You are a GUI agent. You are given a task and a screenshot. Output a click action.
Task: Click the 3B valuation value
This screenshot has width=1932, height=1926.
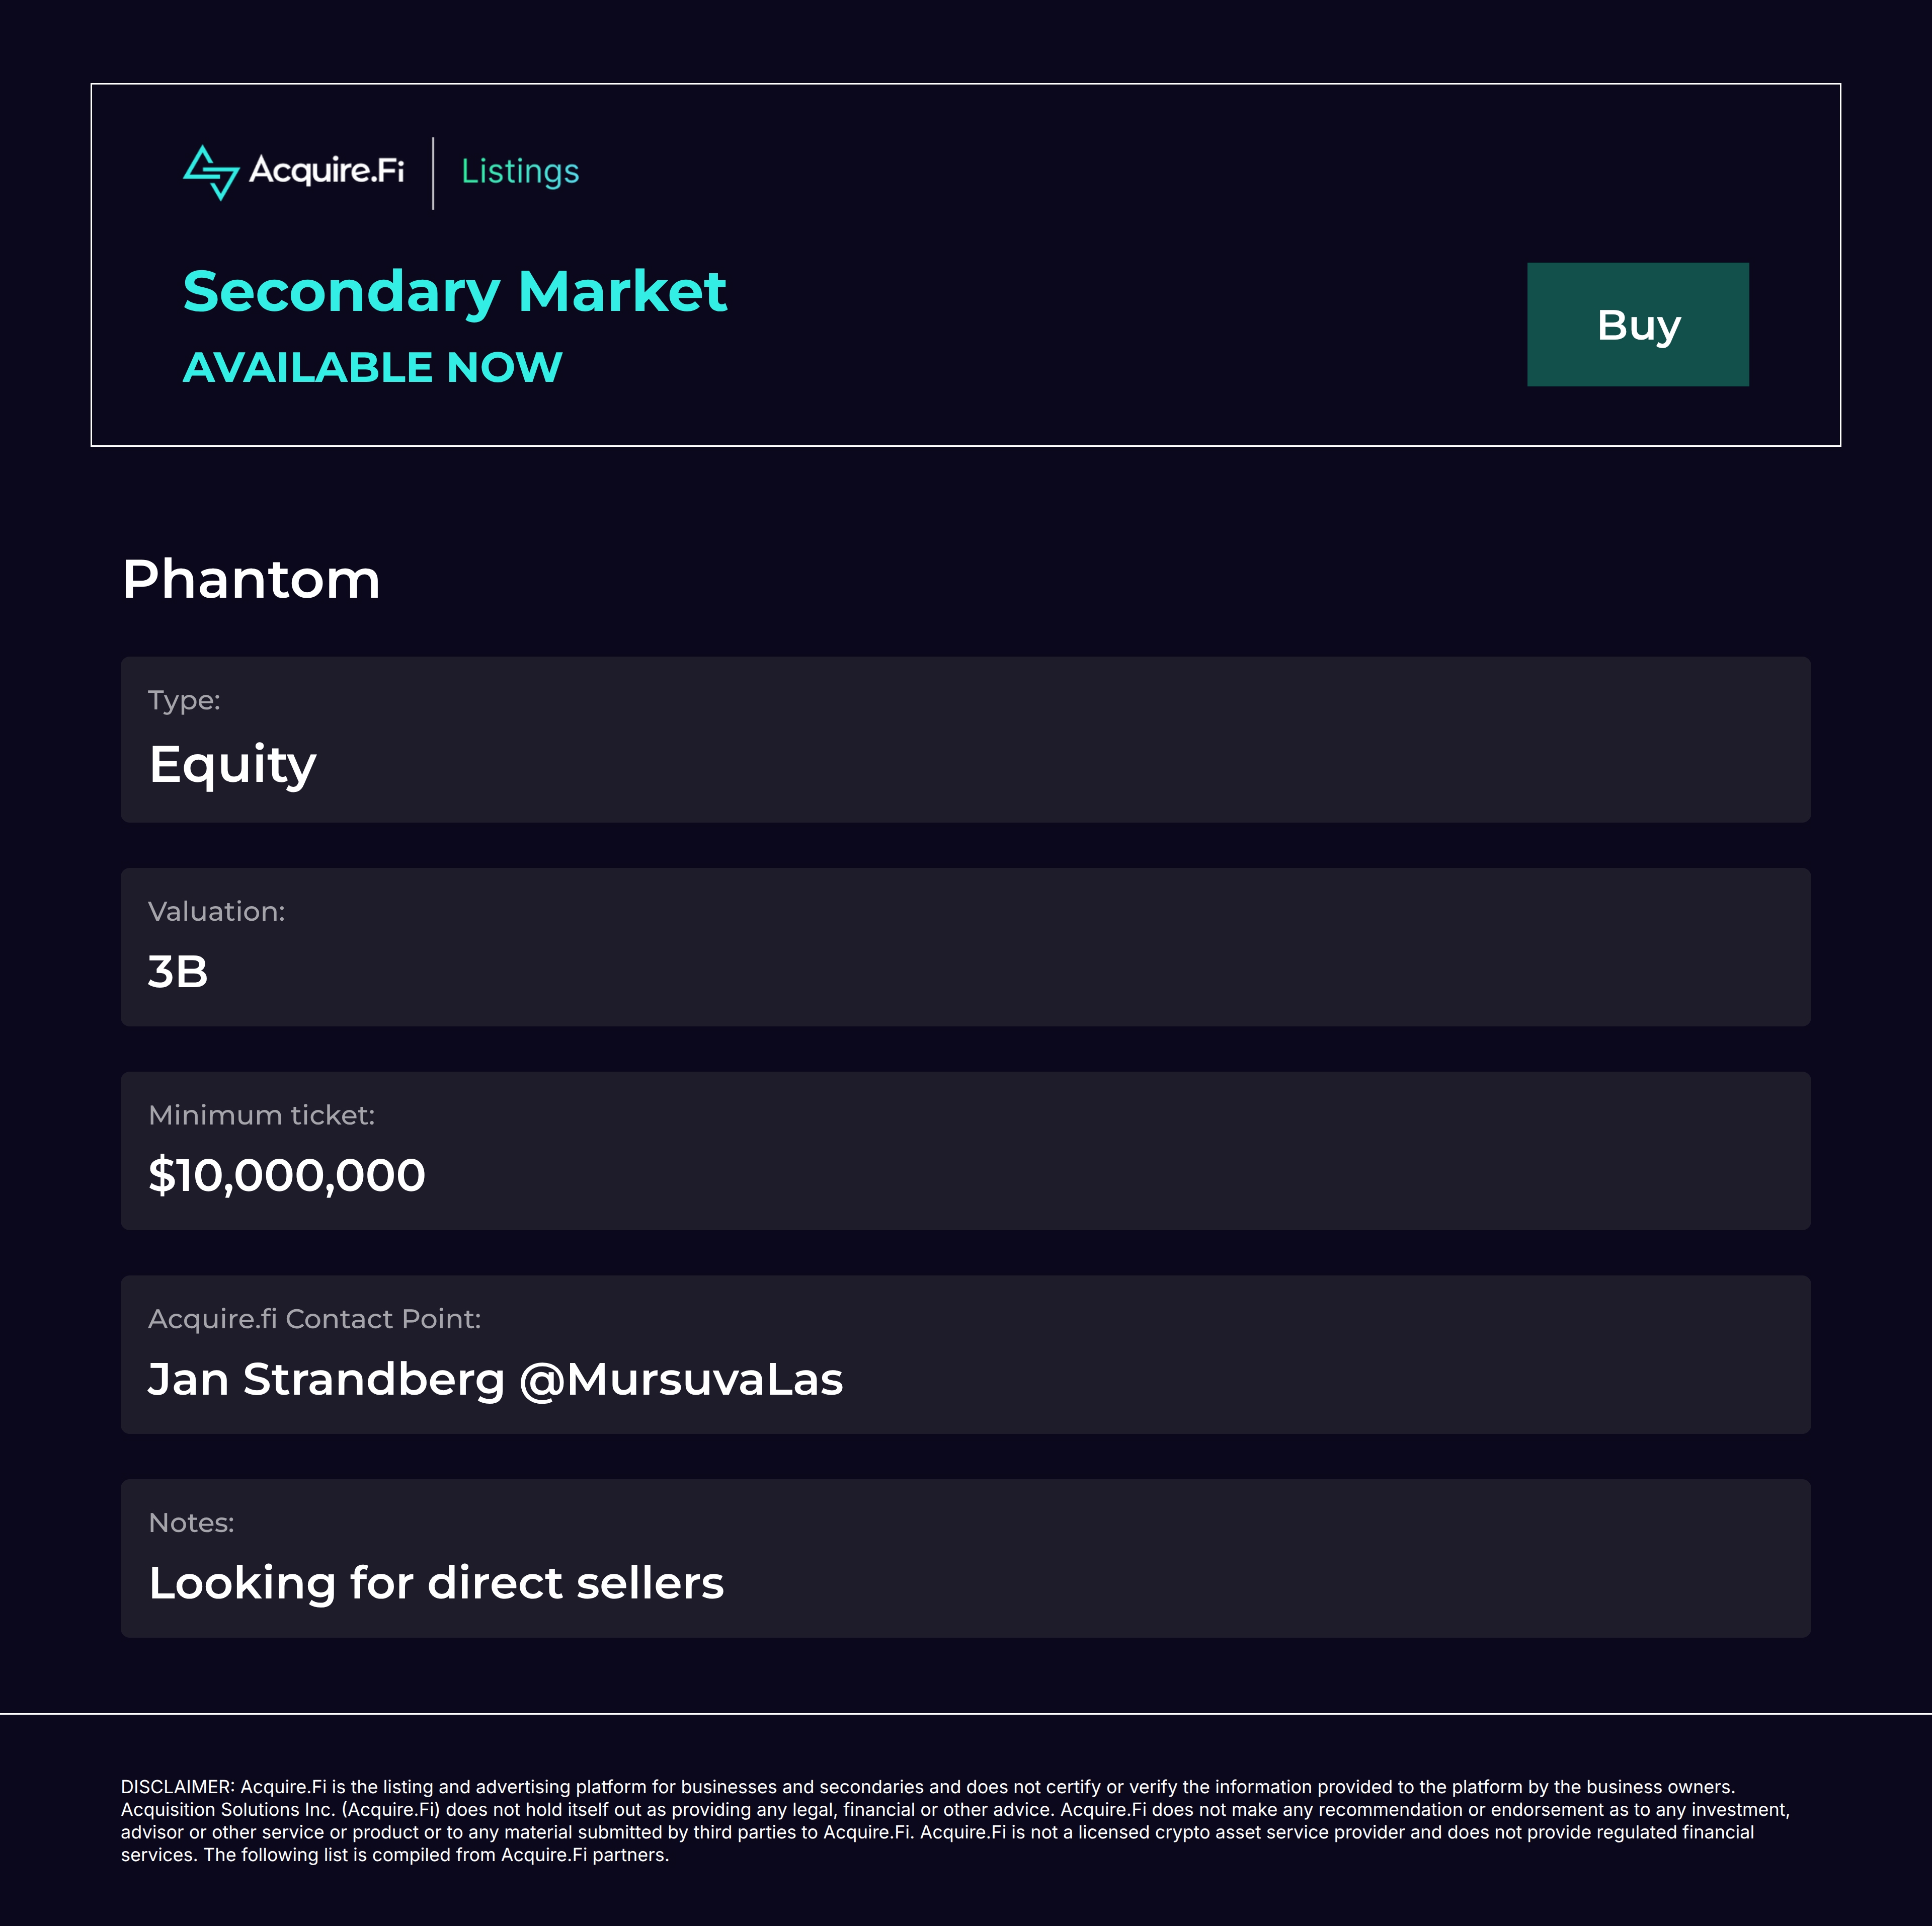tap(178, 972)
